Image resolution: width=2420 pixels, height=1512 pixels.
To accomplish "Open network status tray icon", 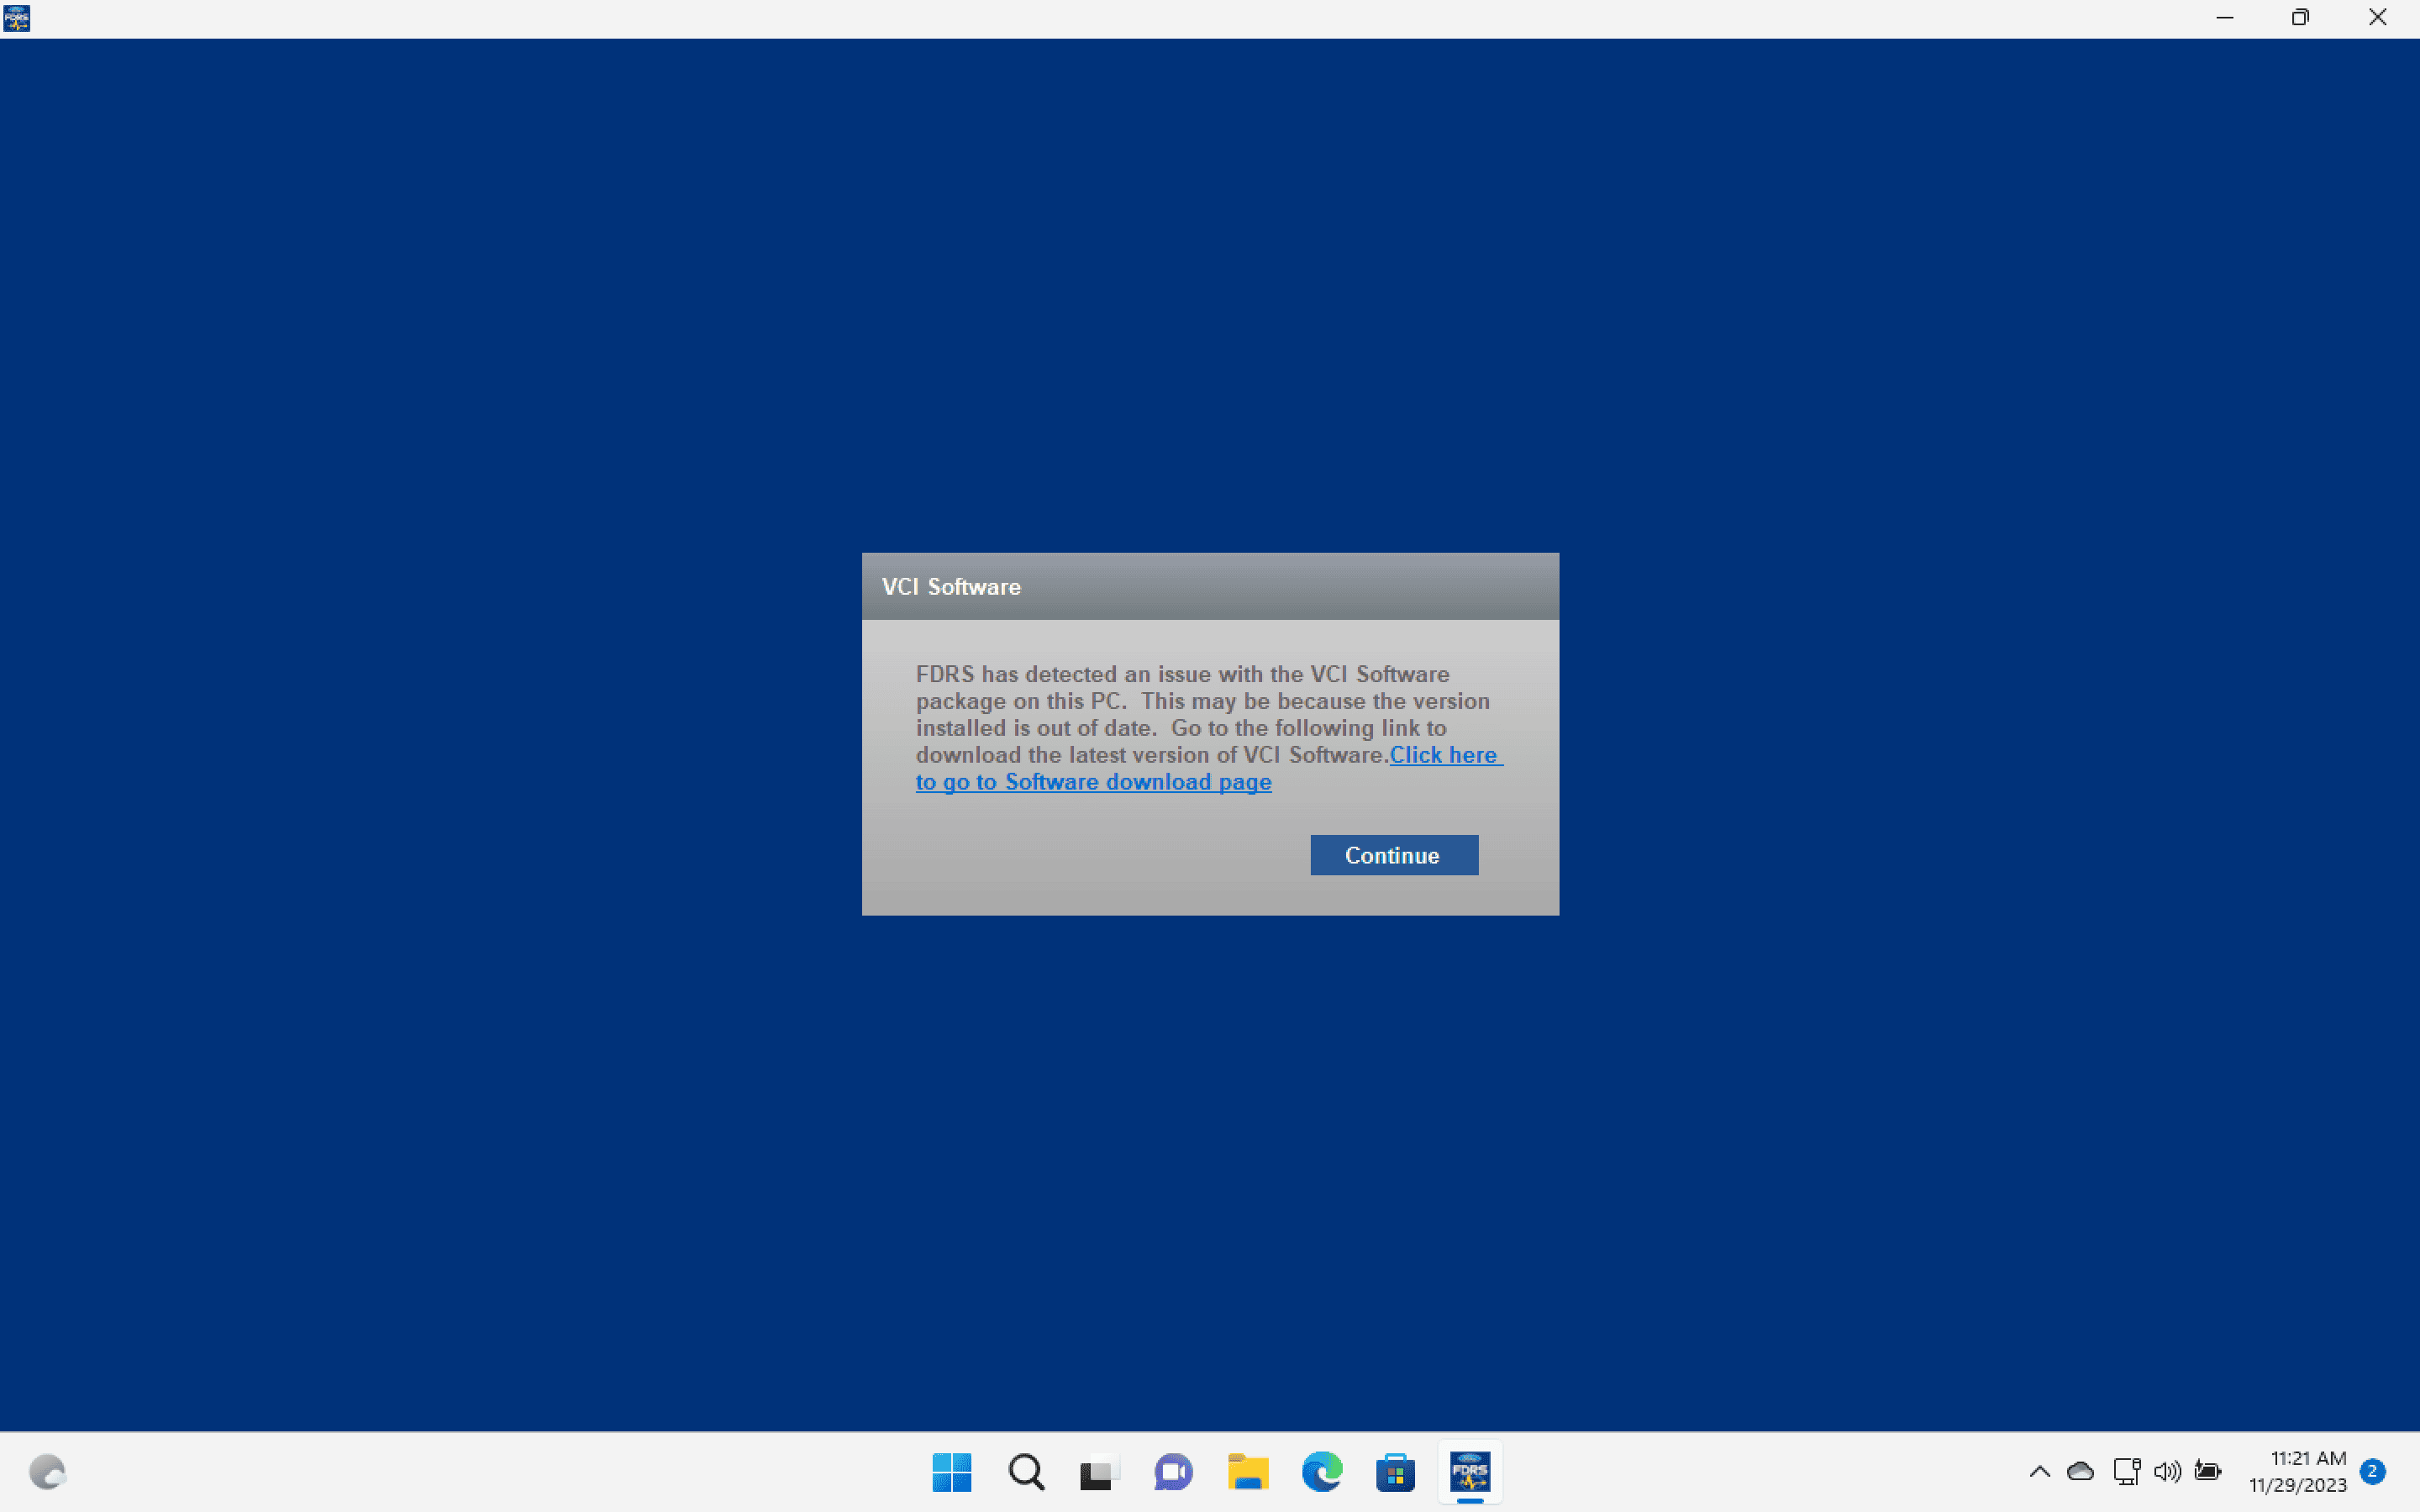I will (2126, 1472).
